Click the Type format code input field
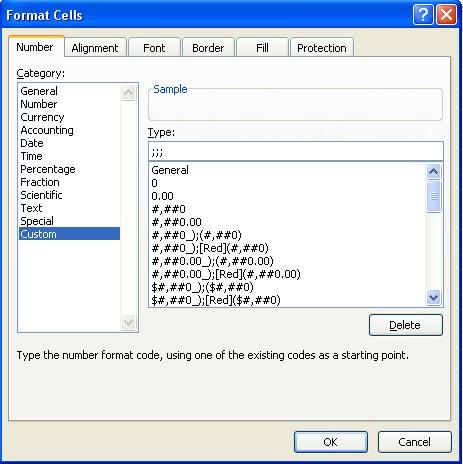This screenshot has width=463, height=464. [296, 152]
